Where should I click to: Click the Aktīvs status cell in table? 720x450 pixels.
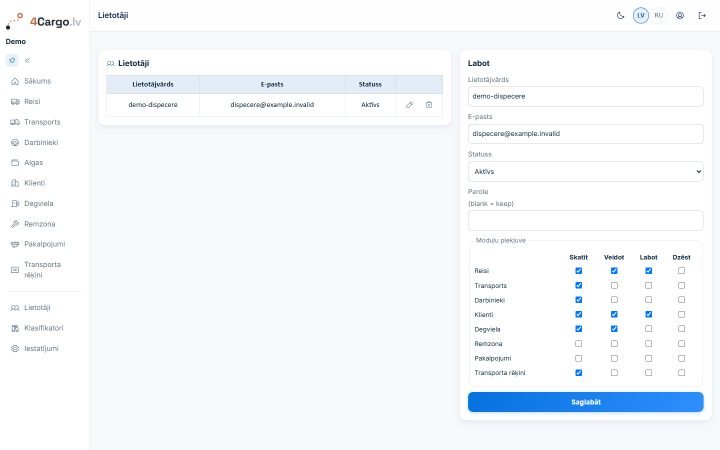(370, 105)
